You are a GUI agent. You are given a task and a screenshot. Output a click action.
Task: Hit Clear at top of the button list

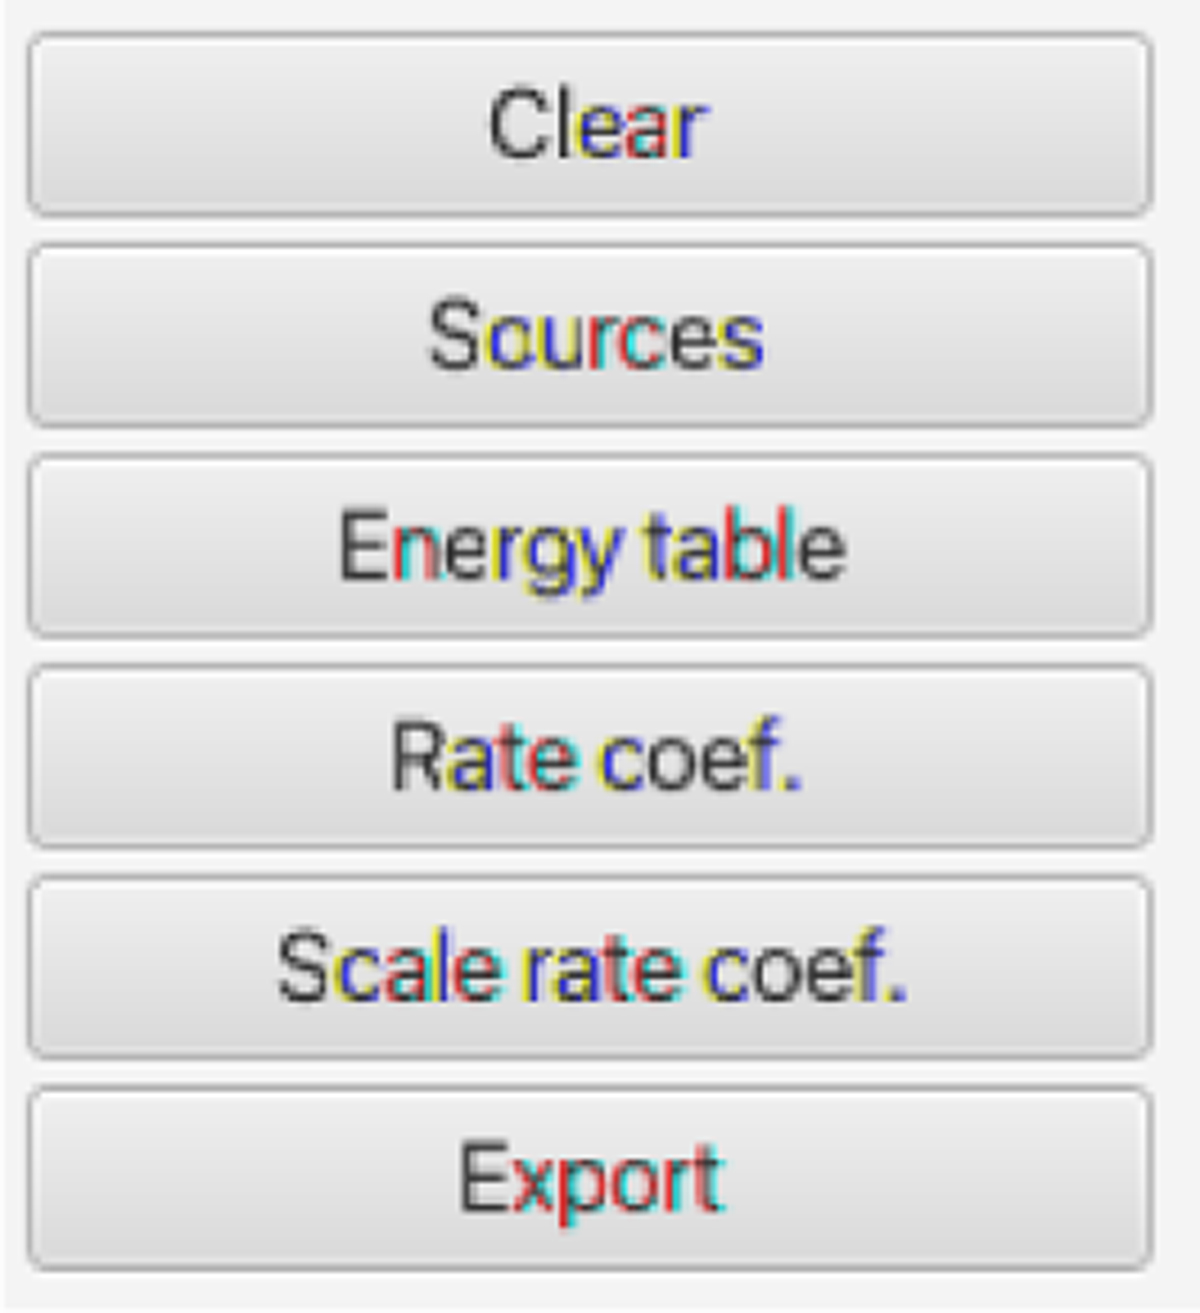point(590,125)
